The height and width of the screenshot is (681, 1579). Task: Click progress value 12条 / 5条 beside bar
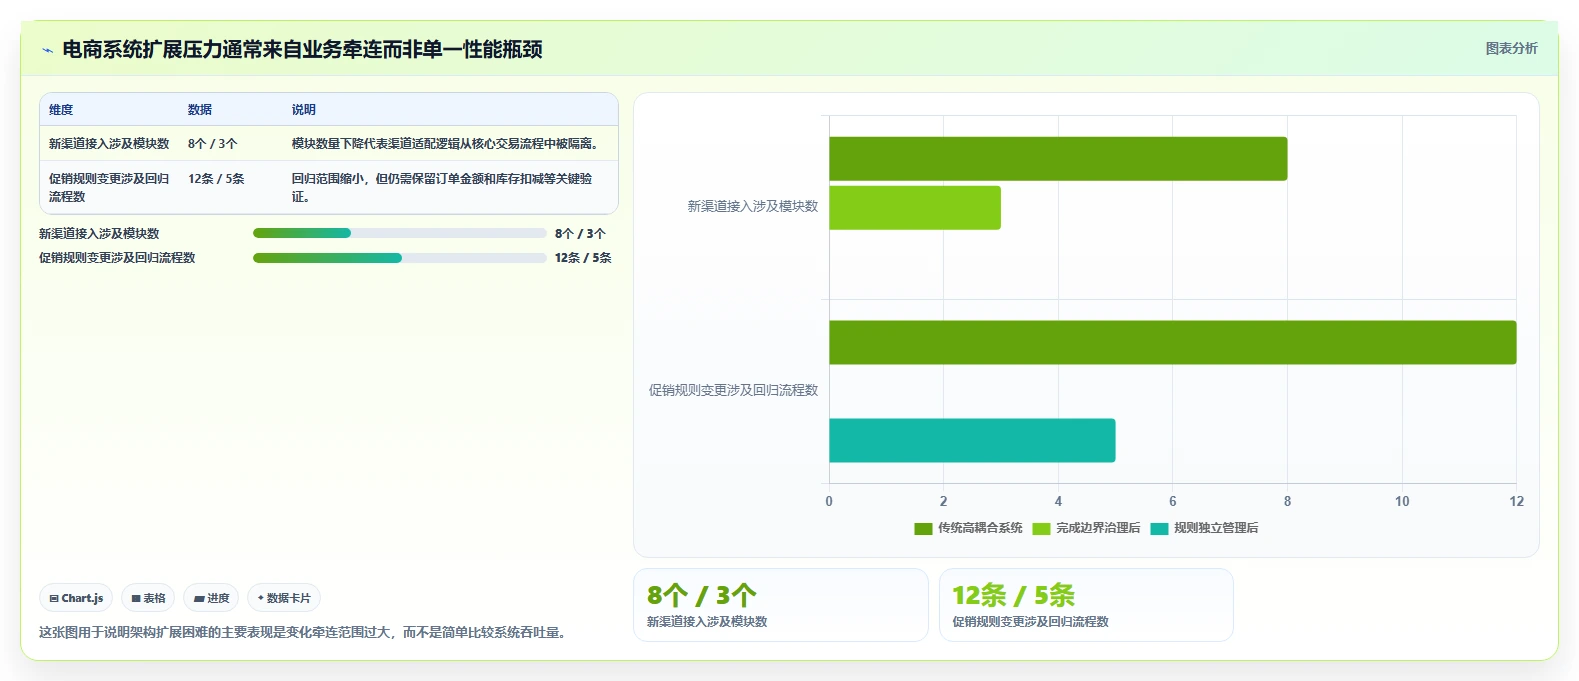coord(583,257)
